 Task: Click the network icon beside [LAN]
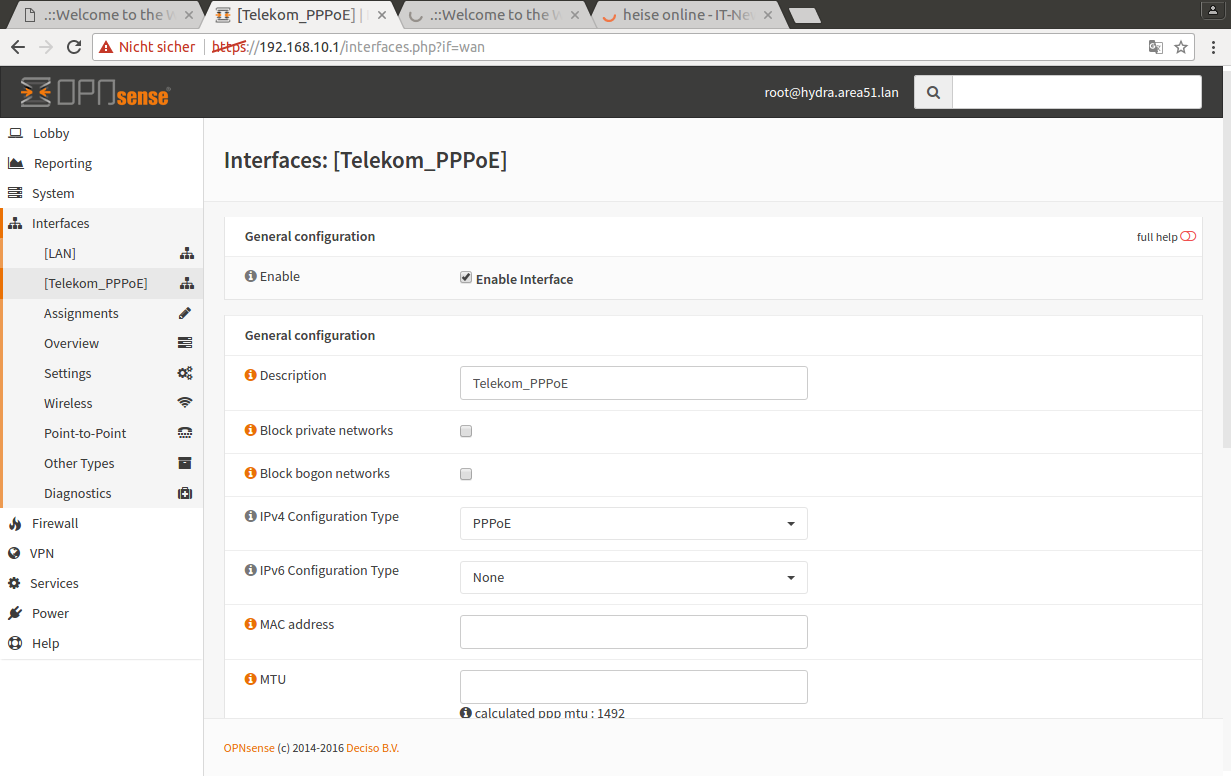[x=186, y=253]
